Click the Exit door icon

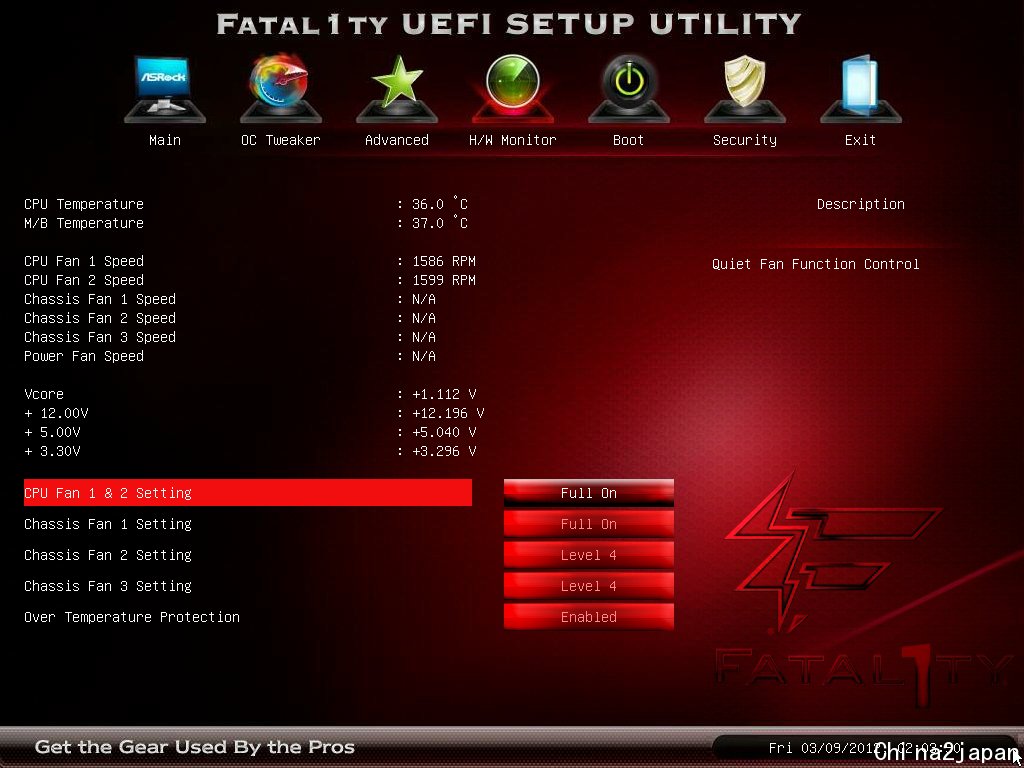861,89
